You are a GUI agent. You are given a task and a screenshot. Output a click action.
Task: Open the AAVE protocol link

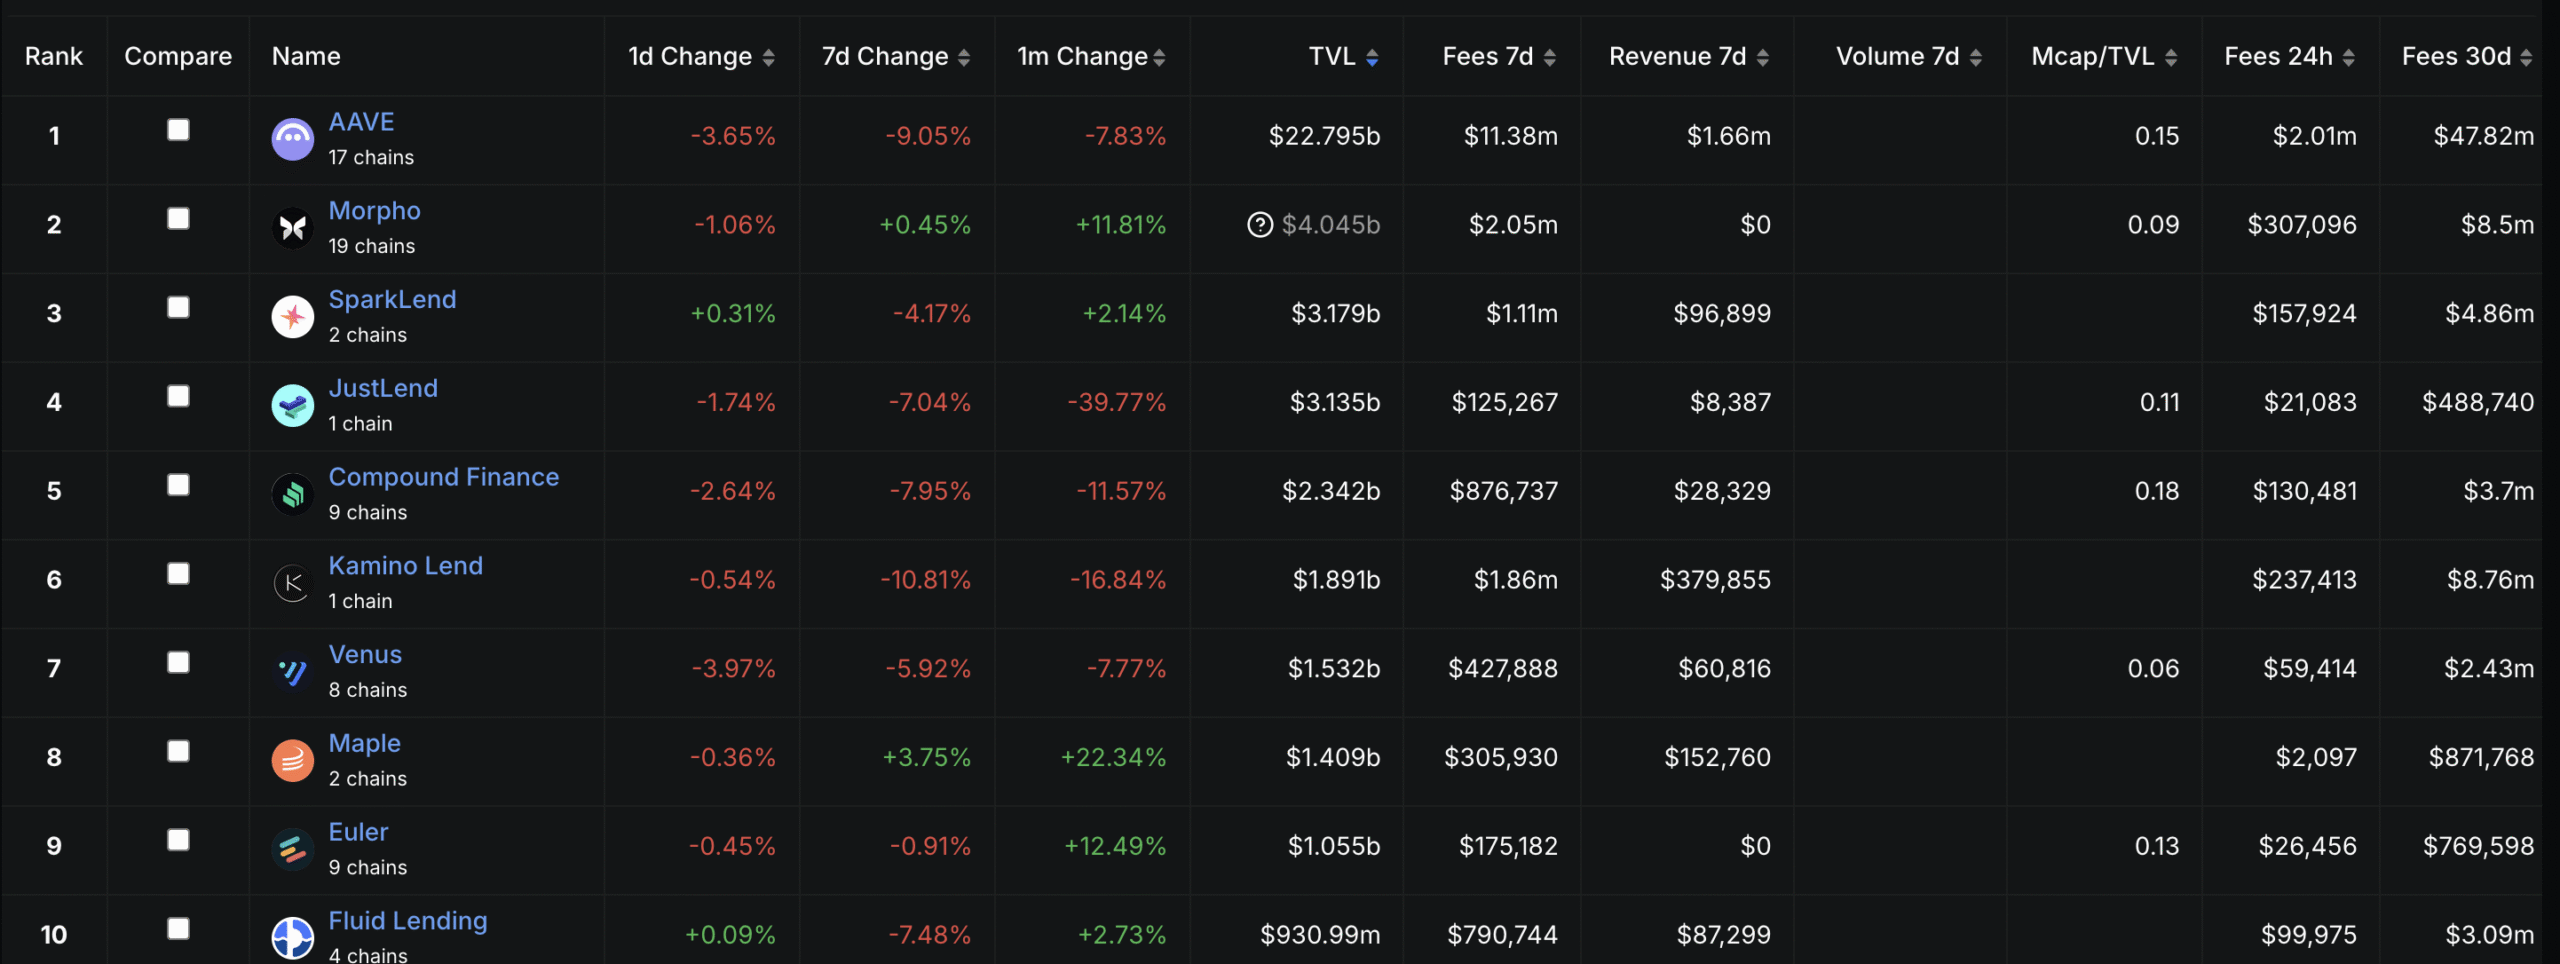362,122
